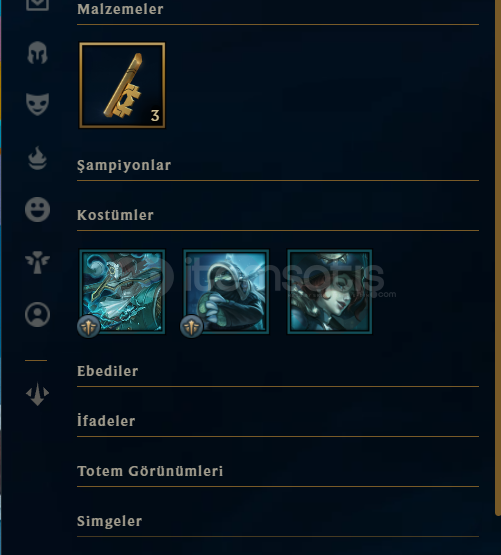Open the flame eternals filter in sidebar
Image resolution: width=501 pixels, height=555 pixels.
coord(37,158)
